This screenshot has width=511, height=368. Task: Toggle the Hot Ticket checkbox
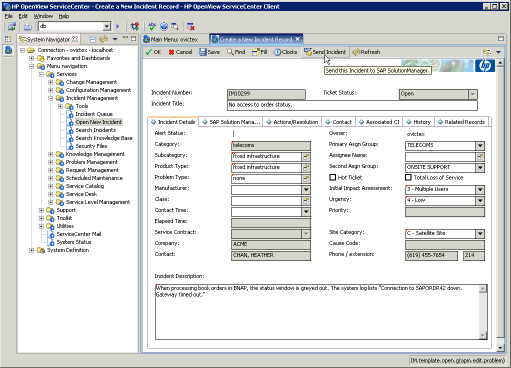[332, 177]
